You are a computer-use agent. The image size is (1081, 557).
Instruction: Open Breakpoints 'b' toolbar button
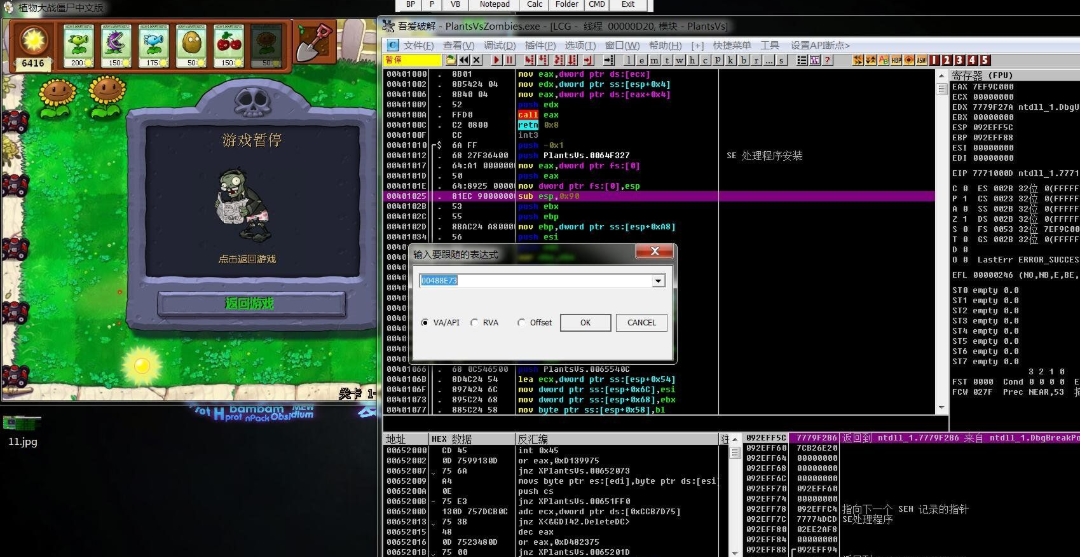pos(744,60)
